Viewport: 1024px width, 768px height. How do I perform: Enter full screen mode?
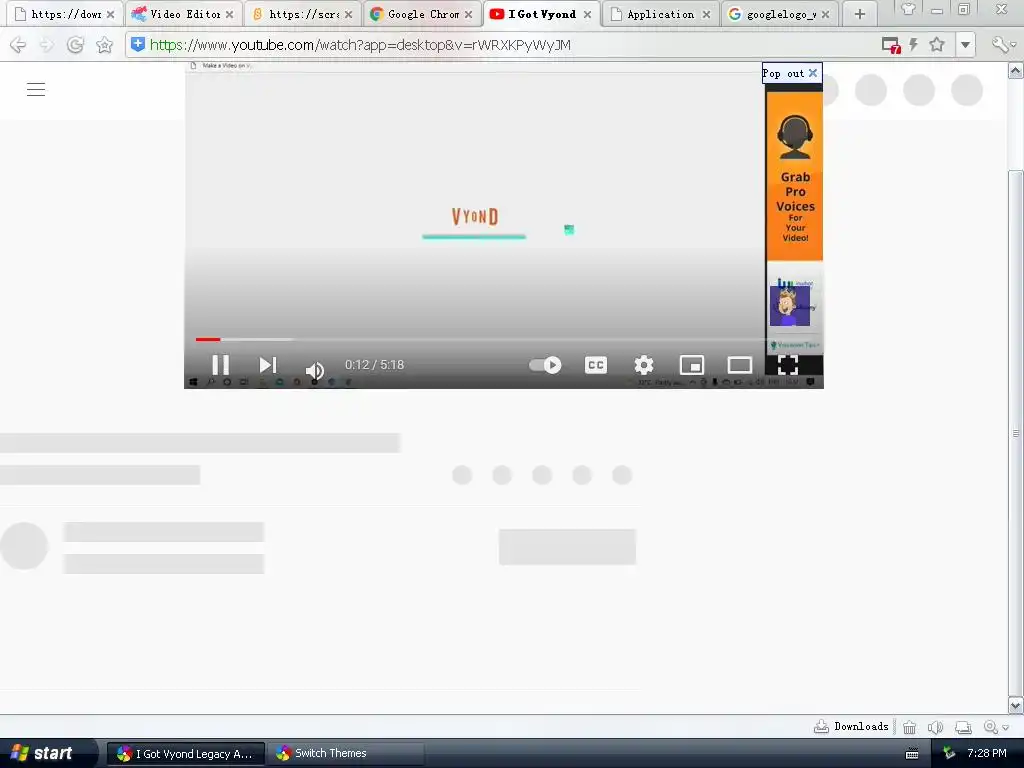coord(788,364)
